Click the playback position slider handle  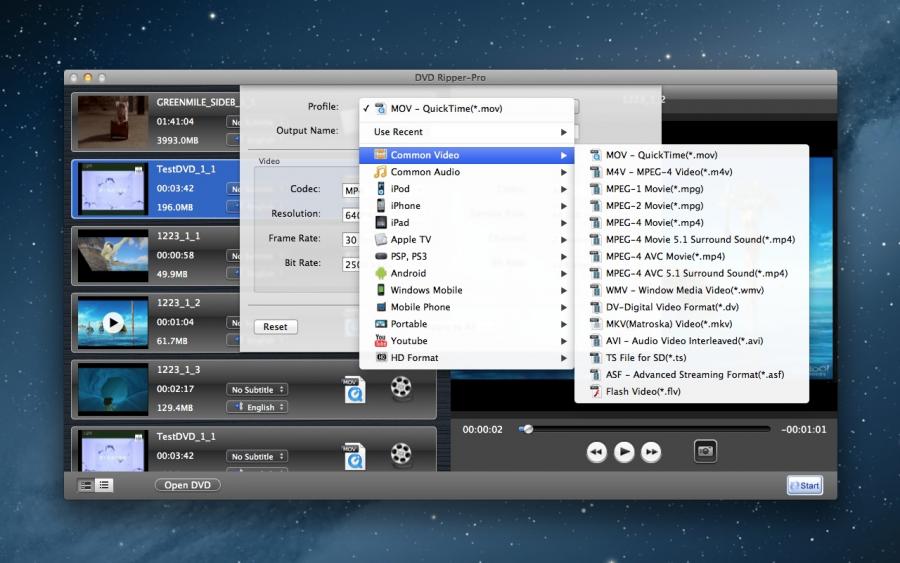(x=528, y=429)
